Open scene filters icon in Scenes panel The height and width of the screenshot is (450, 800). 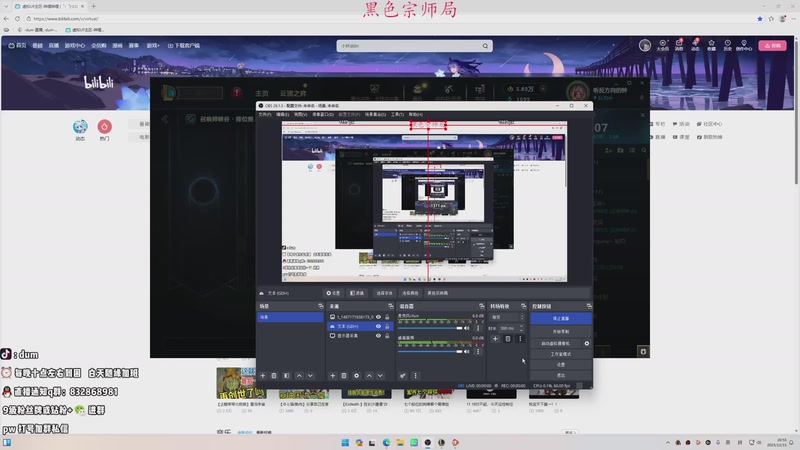click(x=286, y=376)
